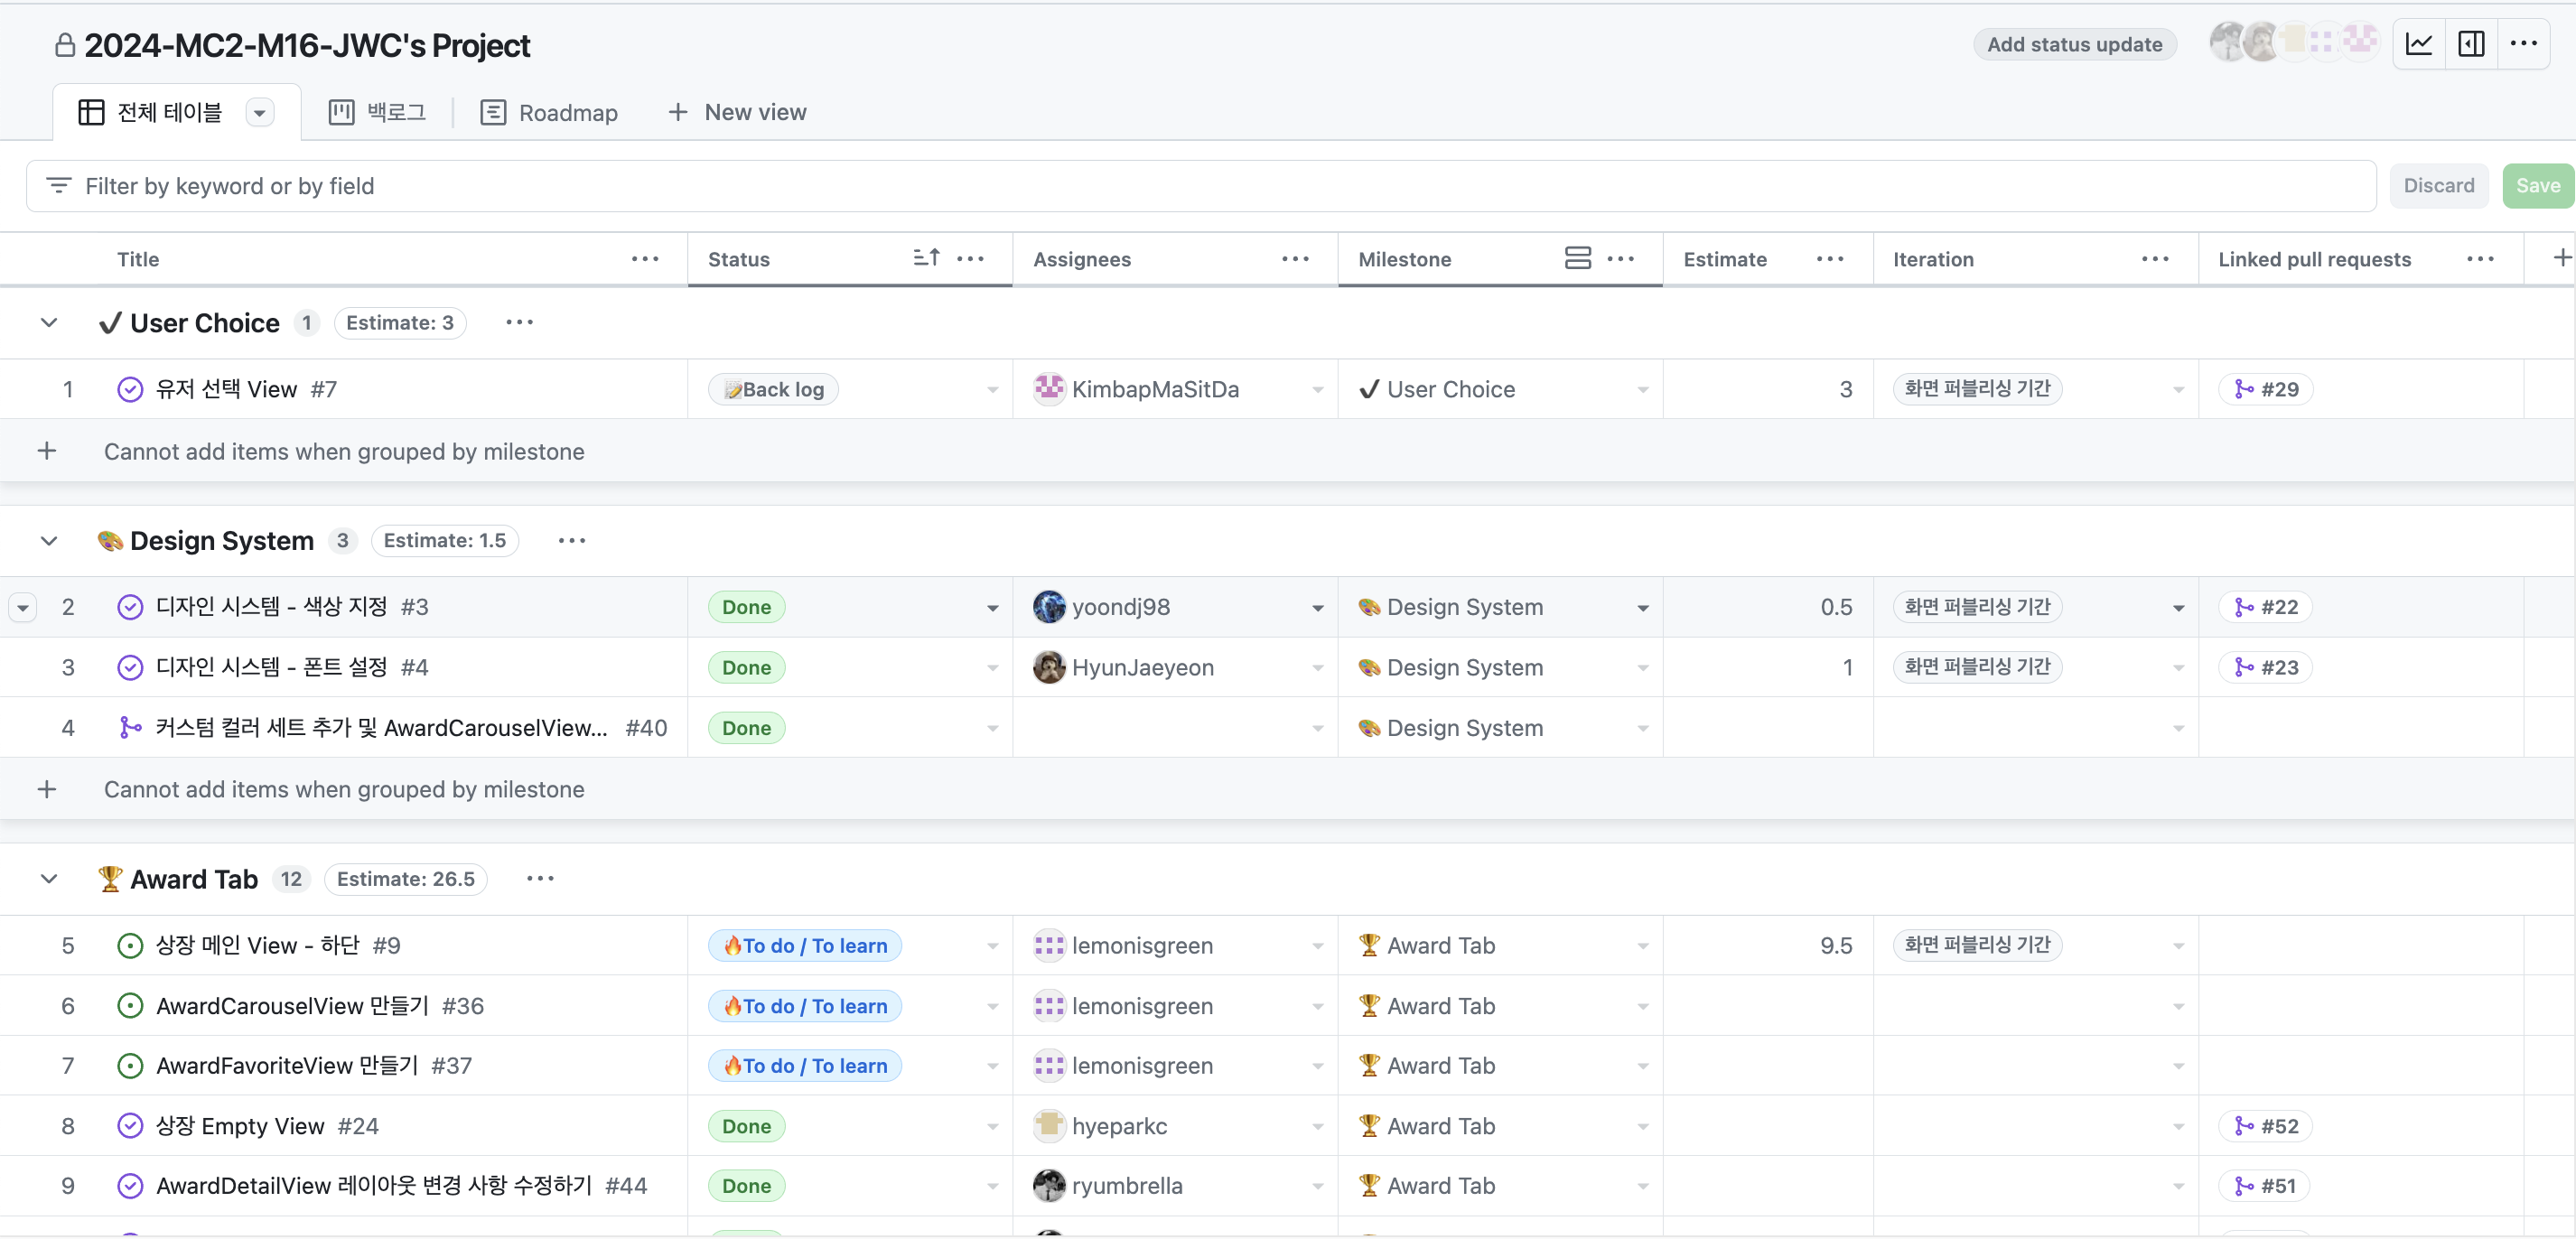Screen dimensions: 2576x1239
Task: Click the Milestone column group-by icon
Action: [1577, 259]
